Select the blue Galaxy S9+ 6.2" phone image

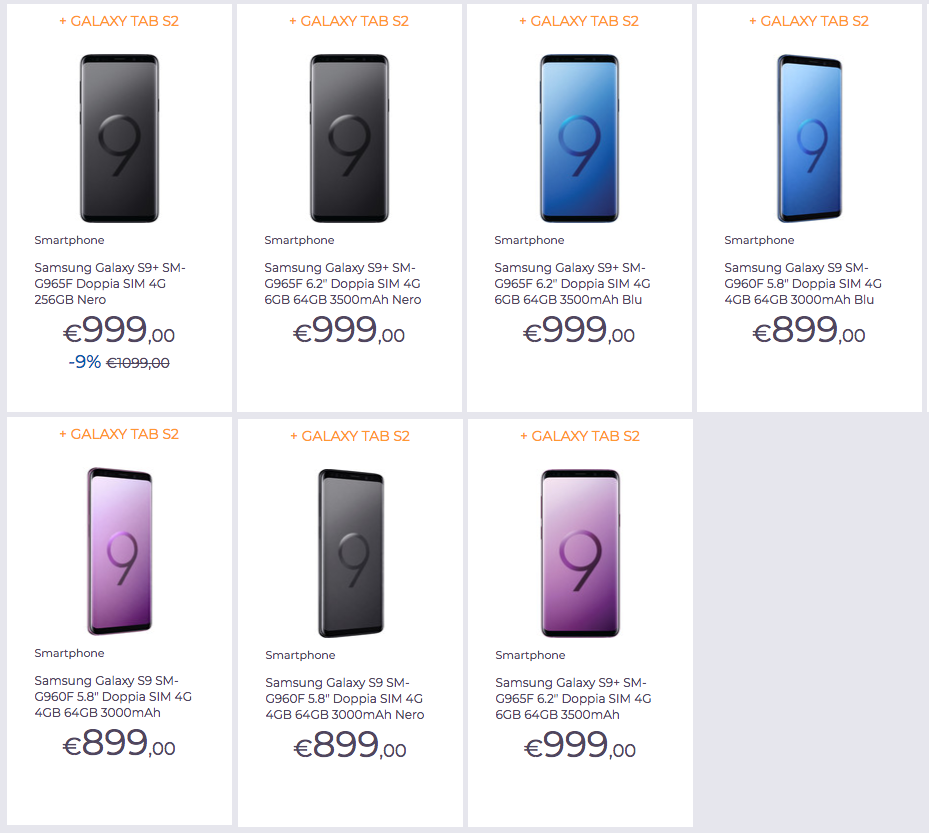[x=579, y=138]
